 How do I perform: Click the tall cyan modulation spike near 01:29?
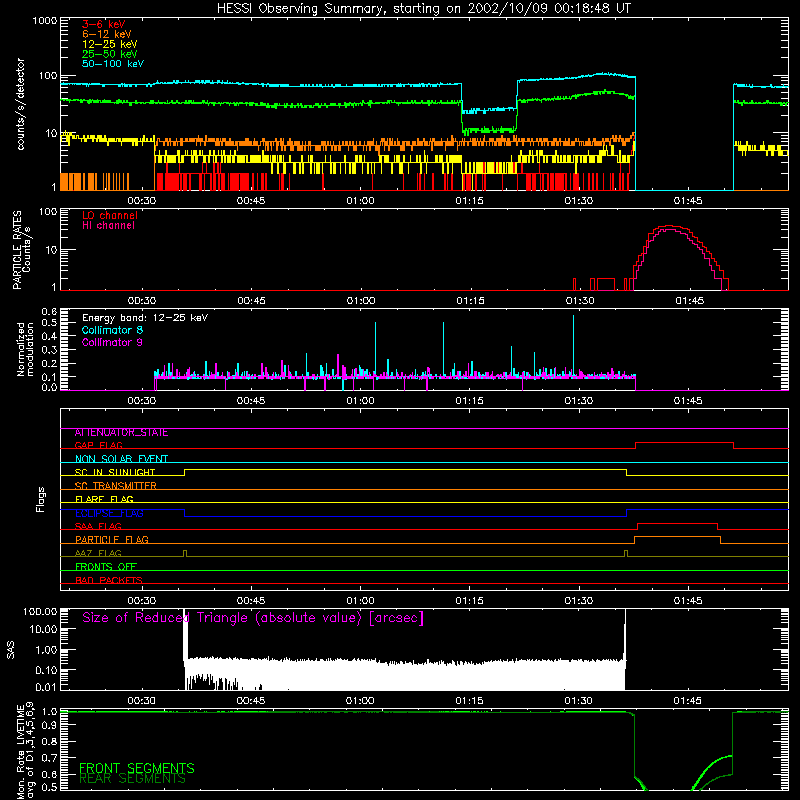click(573, 344)
